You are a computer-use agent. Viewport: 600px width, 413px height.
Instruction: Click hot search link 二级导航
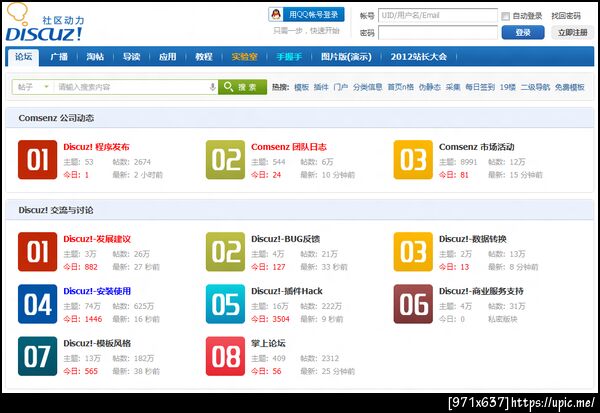coord(535,87)
